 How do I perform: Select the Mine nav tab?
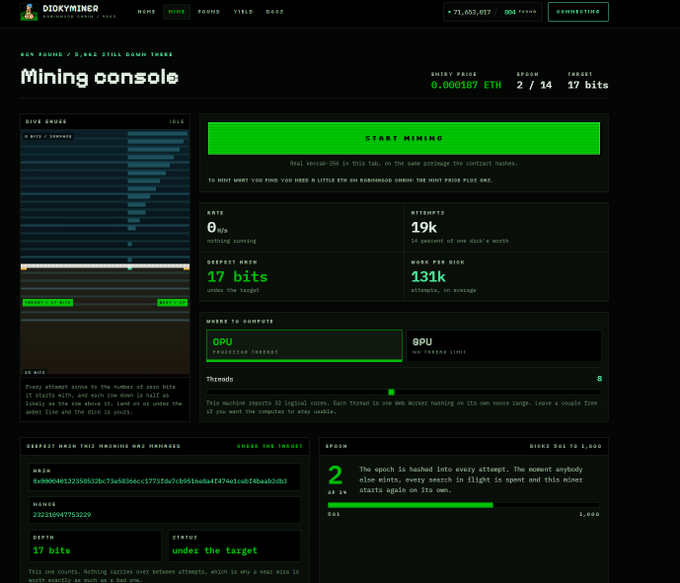point(177,12)
